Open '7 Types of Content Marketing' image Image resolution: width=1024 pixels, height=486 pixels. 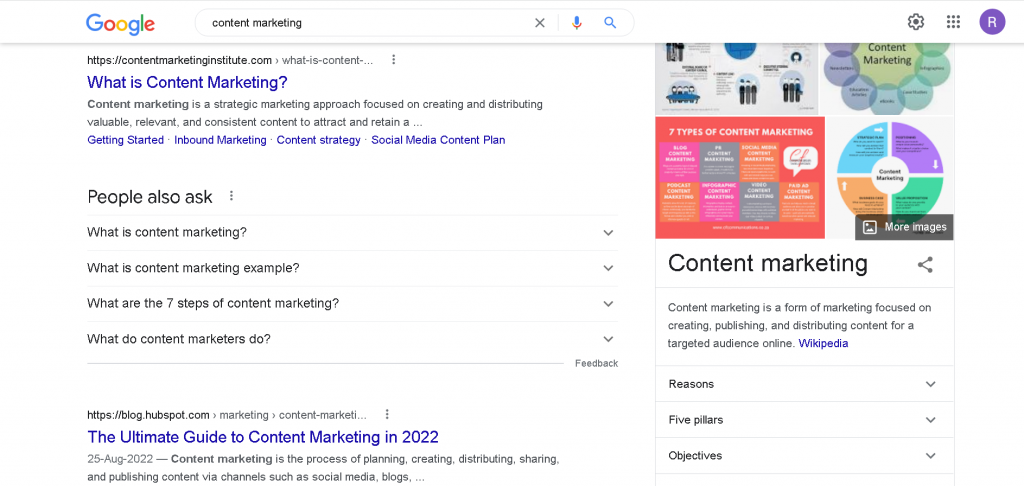point(740,178)
